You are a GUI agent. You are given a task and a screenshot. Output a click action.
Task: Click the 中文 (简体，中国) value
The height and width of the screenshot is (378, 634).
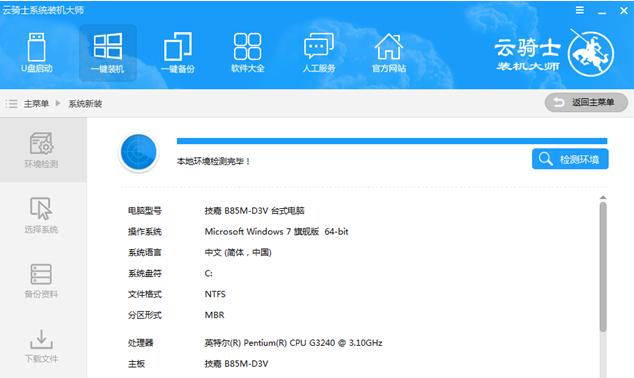click(238, 253)
